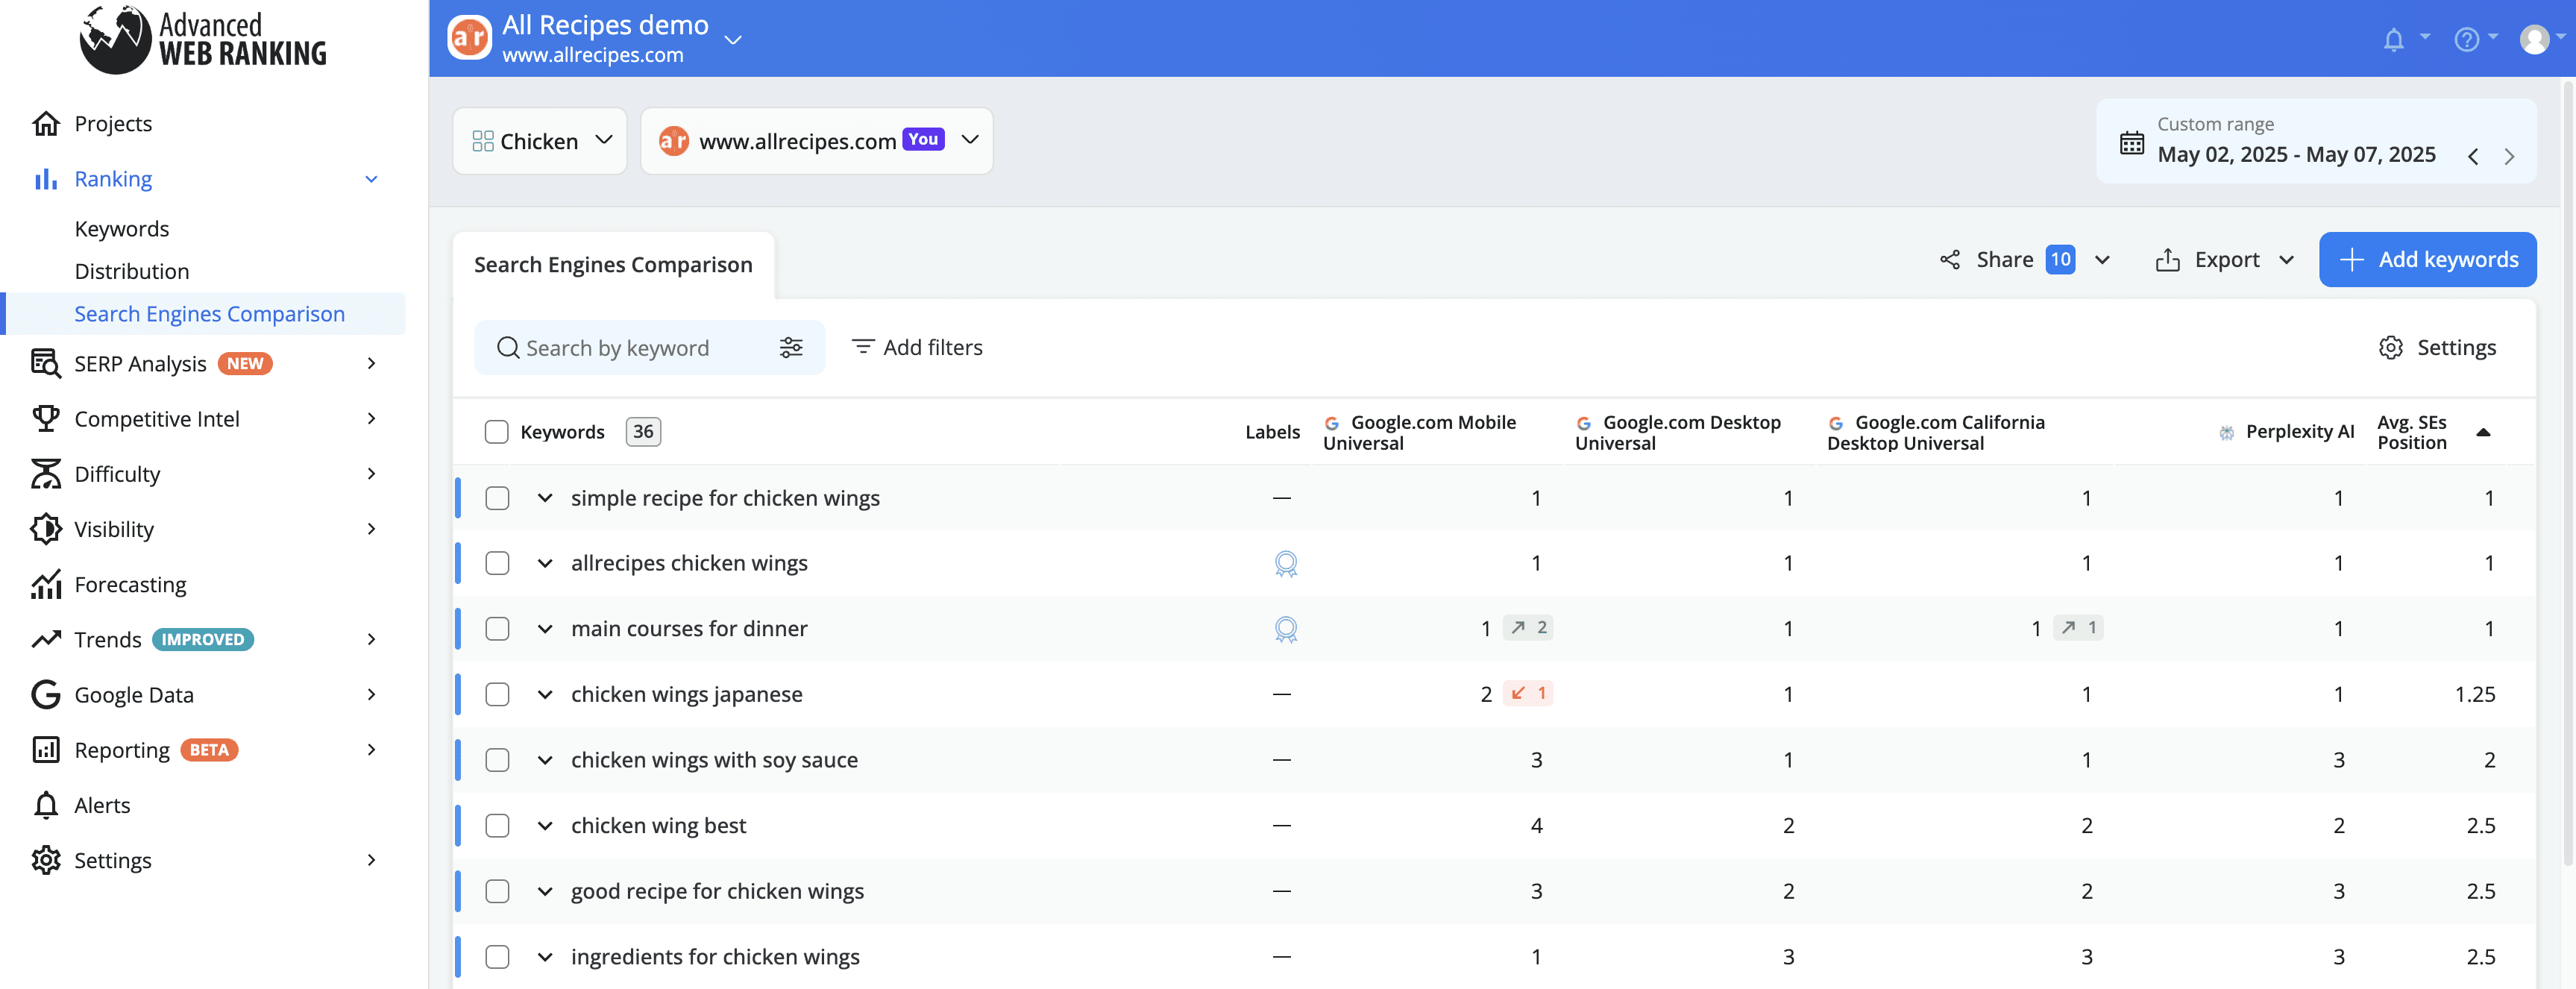Check the main courses for dinner row
The width and height of the screenshot is (2576, 989).
pyautogui.click(x=497, y=629)
